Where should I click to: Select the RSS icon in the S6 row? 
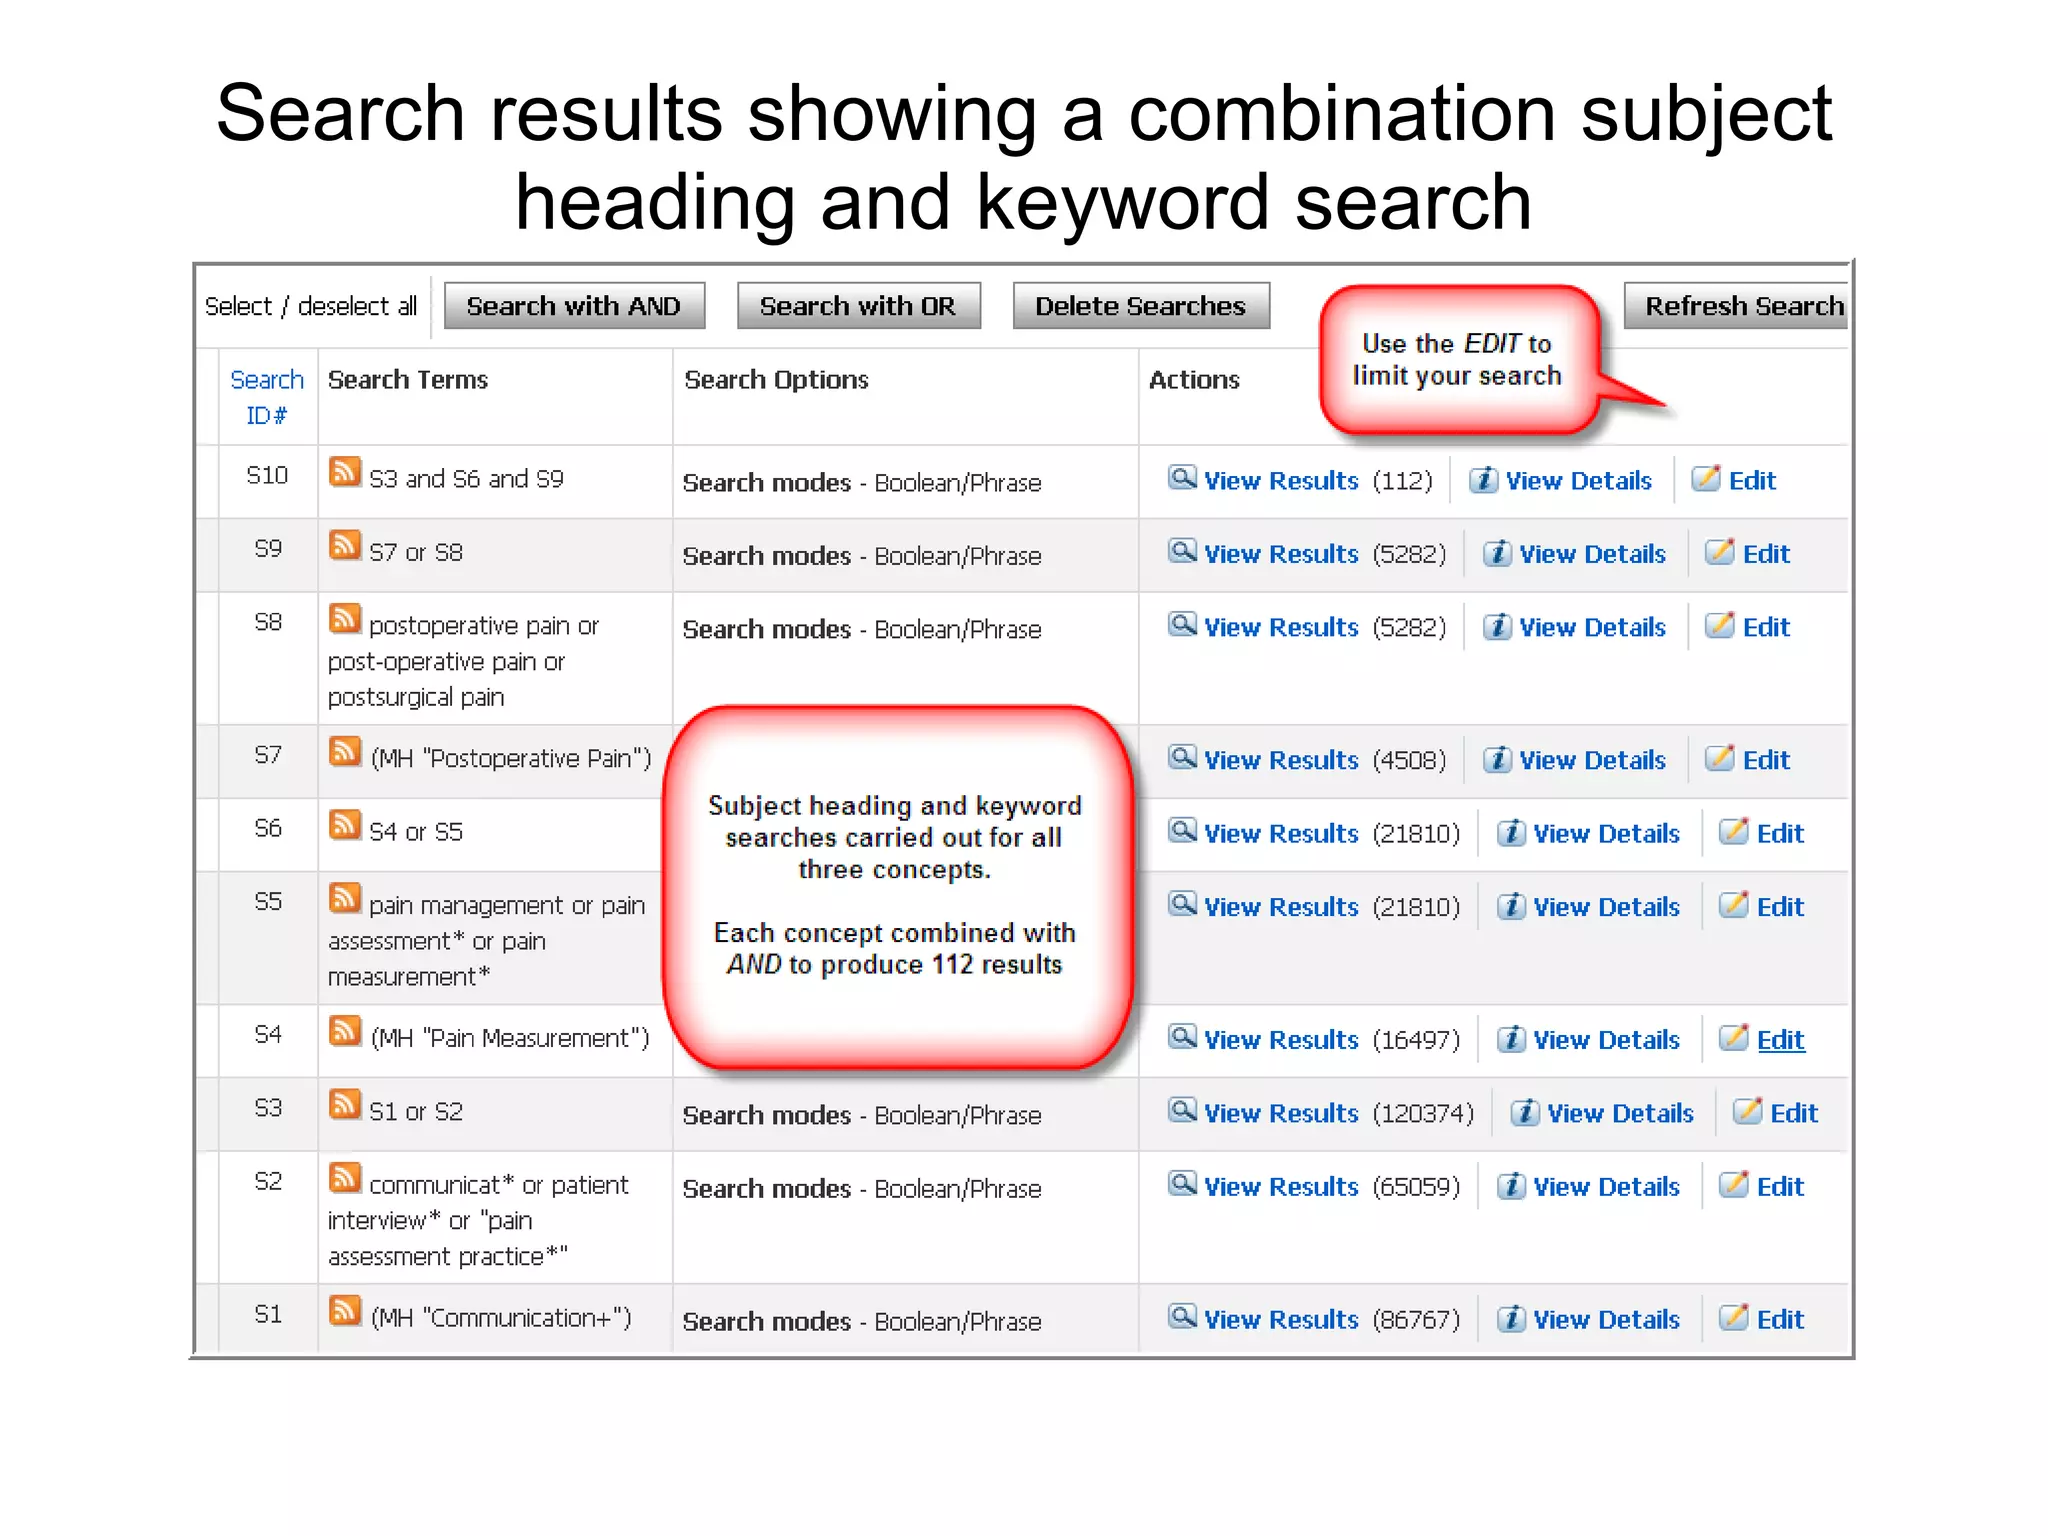(344, 825)
